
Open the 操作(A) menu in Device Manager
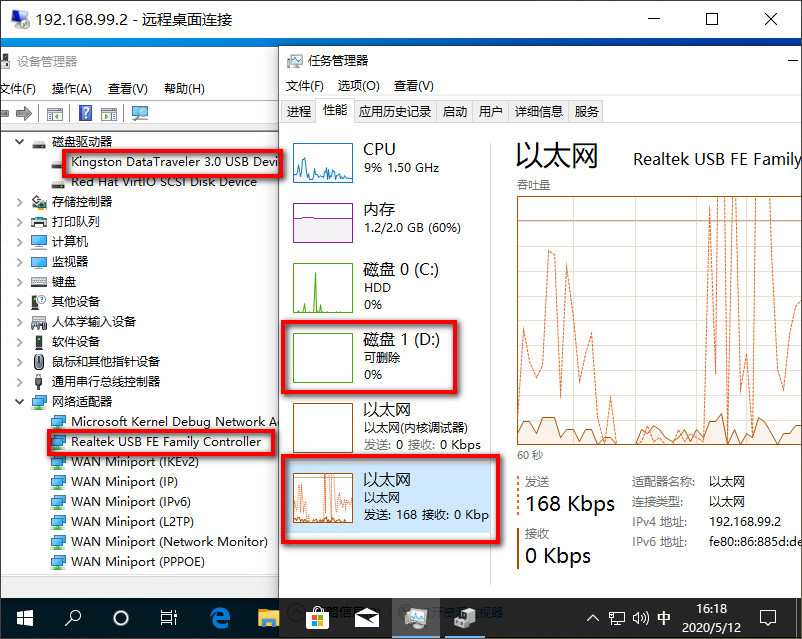(71, 88)
